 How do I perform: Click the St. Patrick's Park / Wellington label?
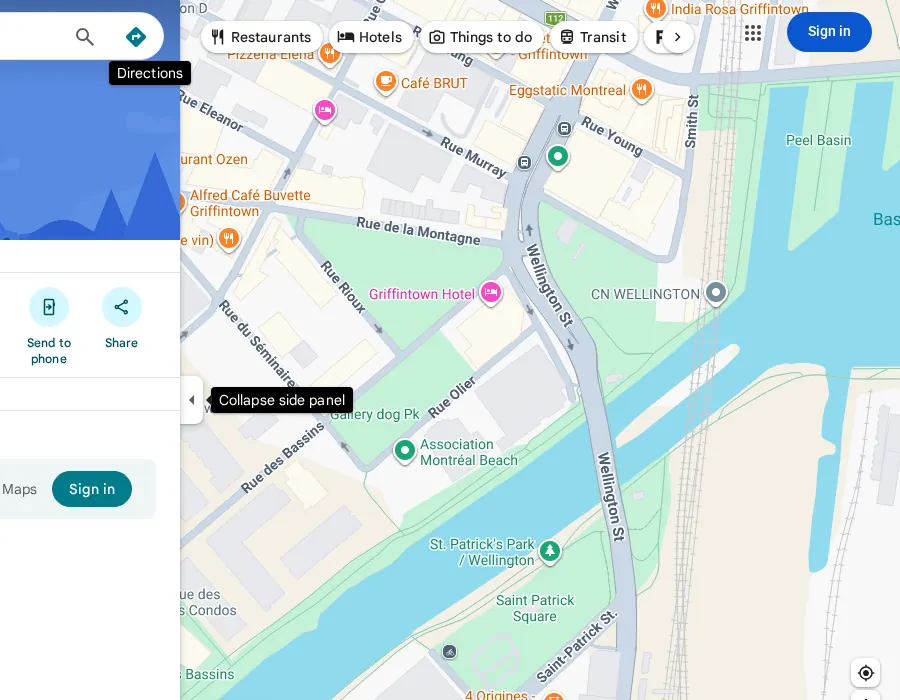pyautogui.click(x=482, y=552)
